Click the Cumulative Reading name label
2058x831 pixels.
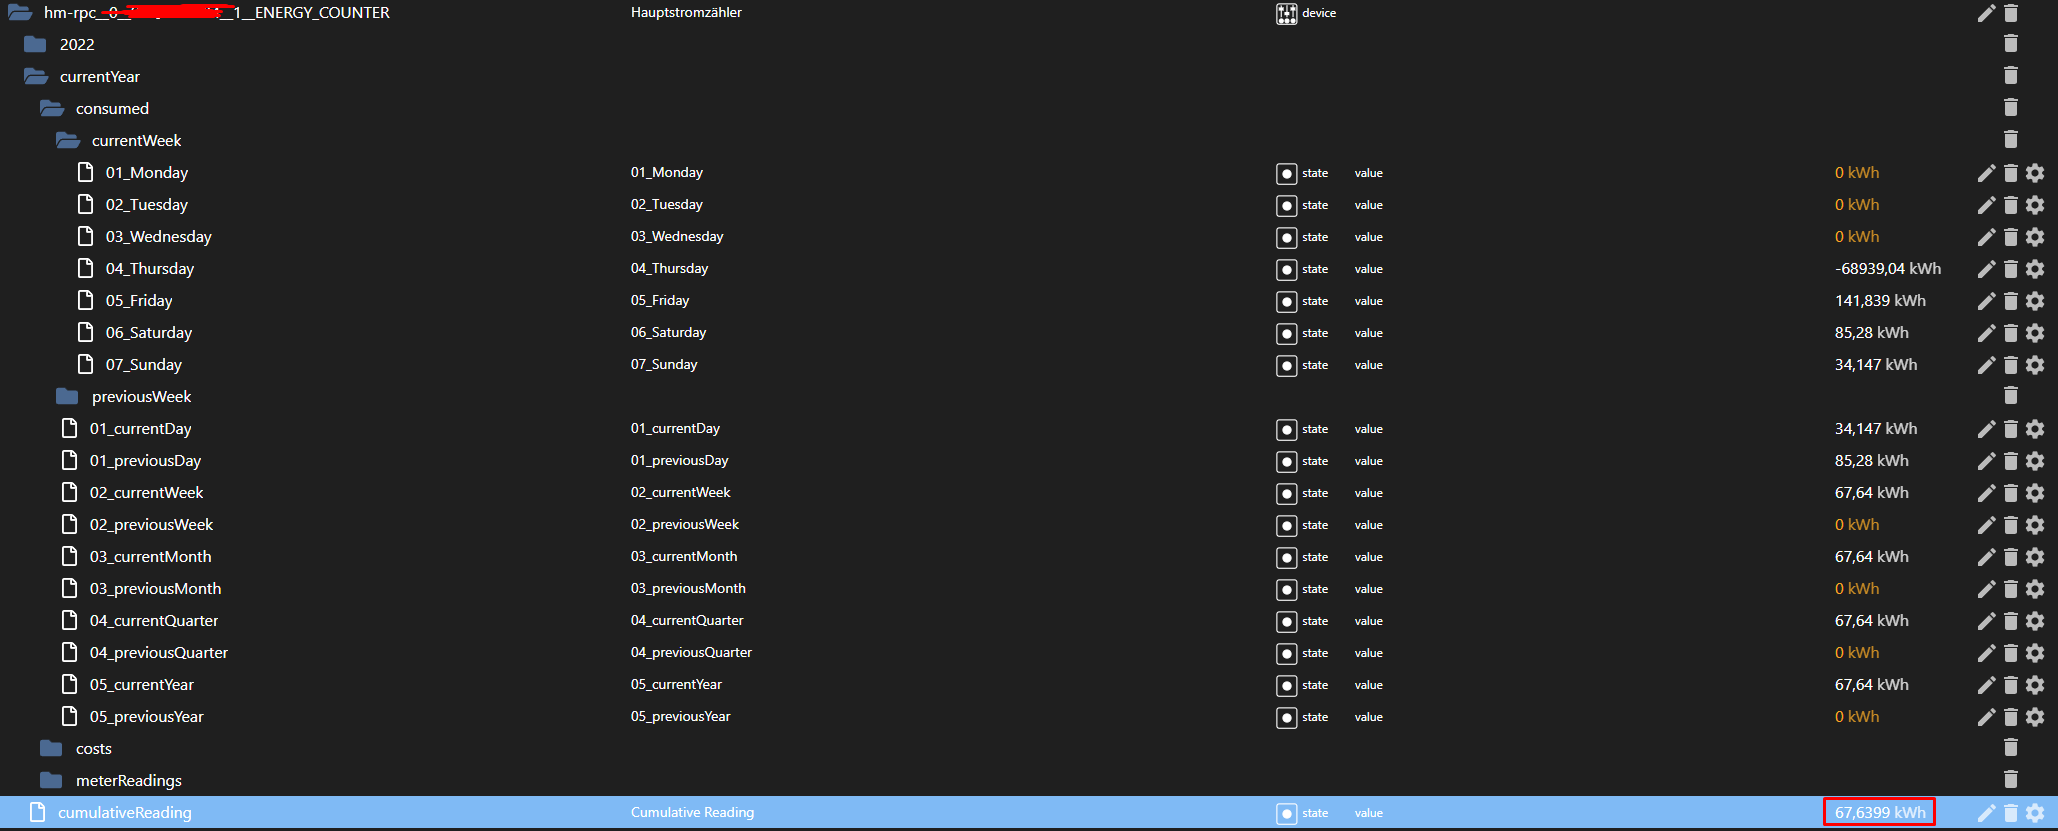pos(692,813)
